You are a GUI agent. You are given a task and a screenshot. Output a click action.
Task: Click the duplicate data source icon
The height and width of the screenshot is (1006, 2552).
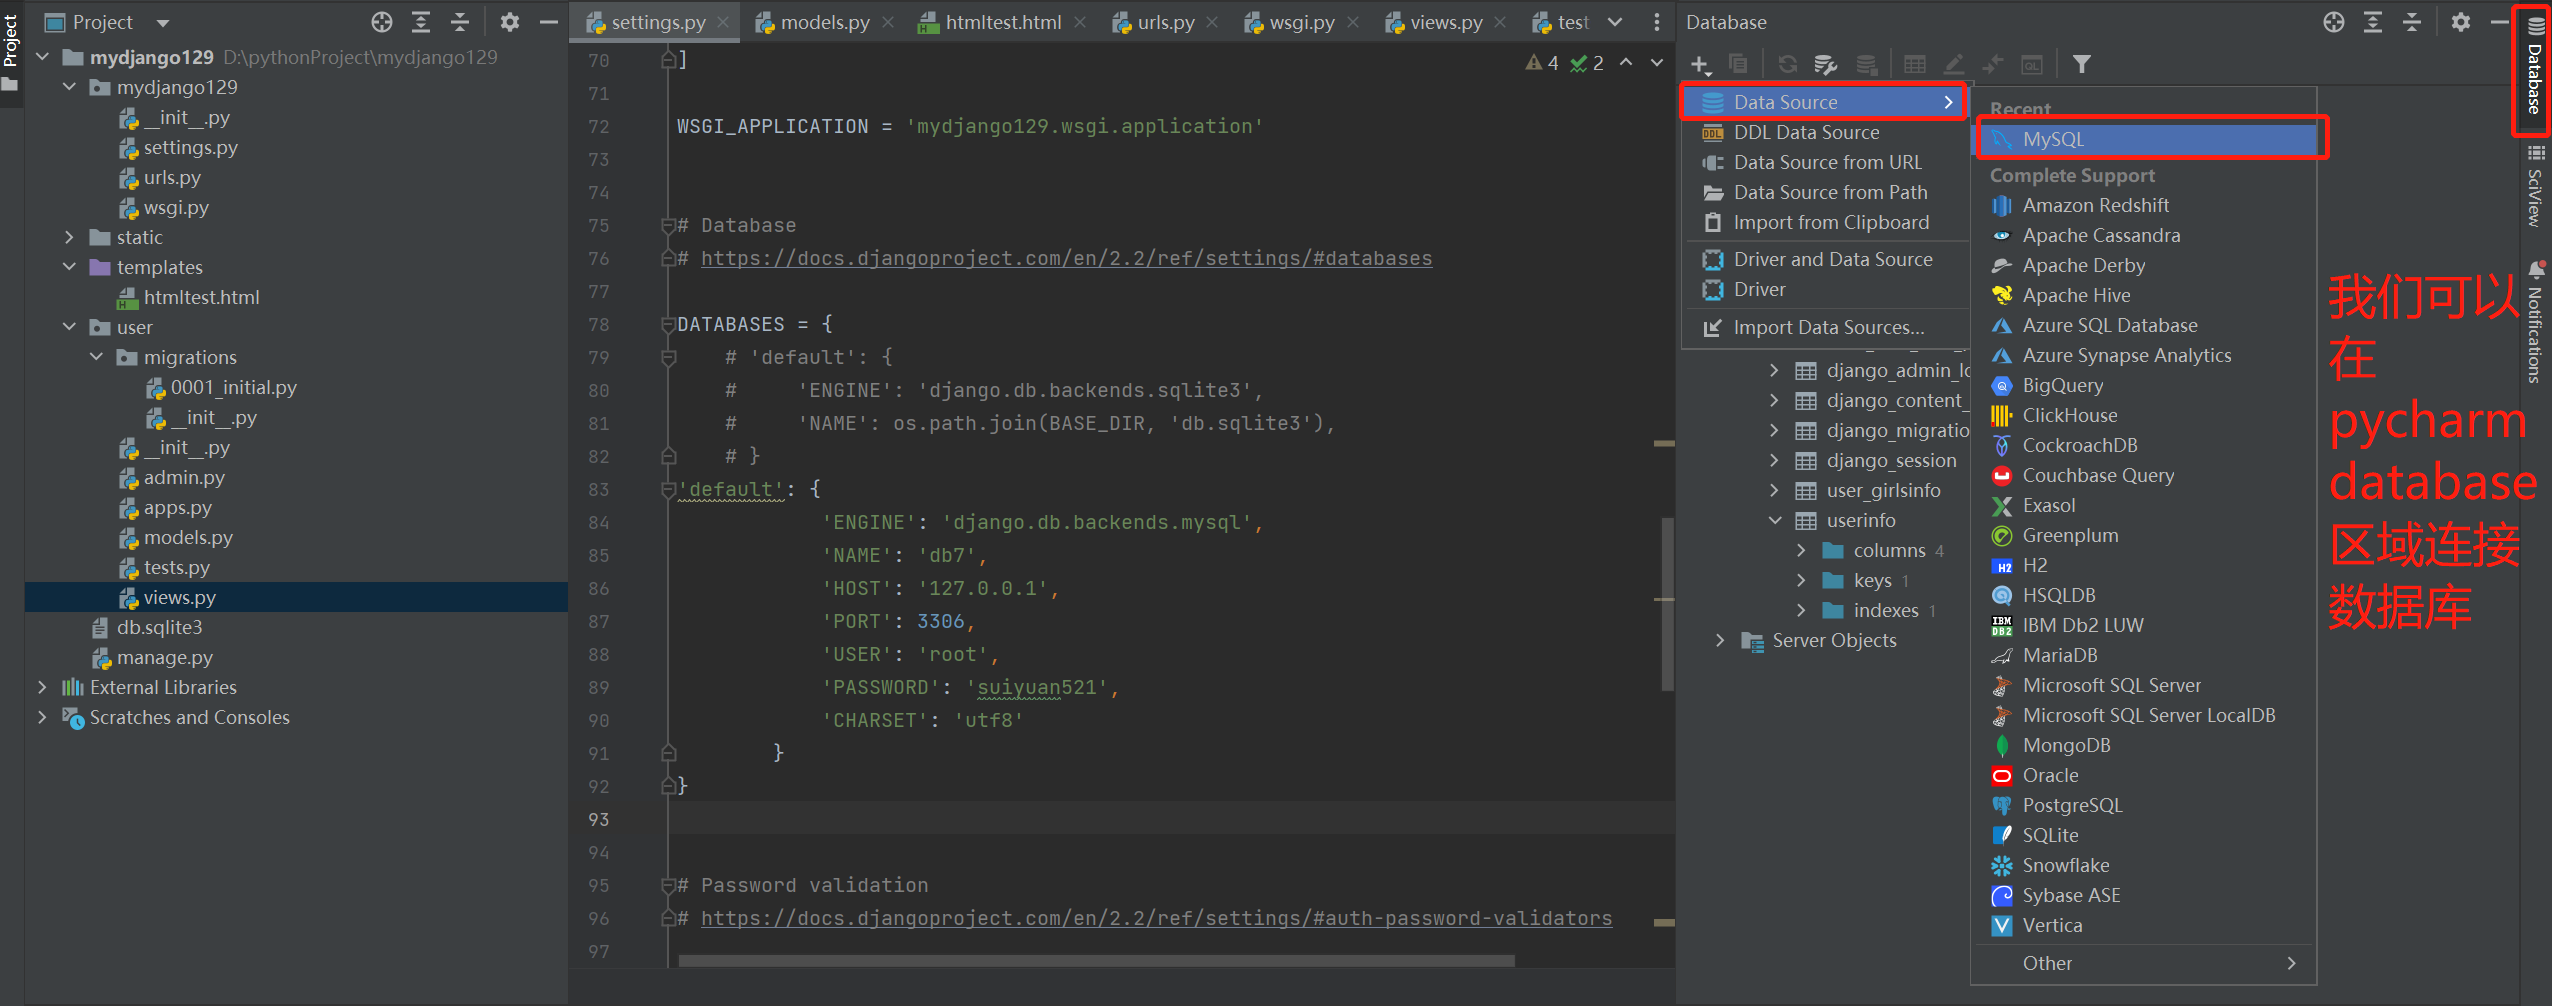(1738, 64)
